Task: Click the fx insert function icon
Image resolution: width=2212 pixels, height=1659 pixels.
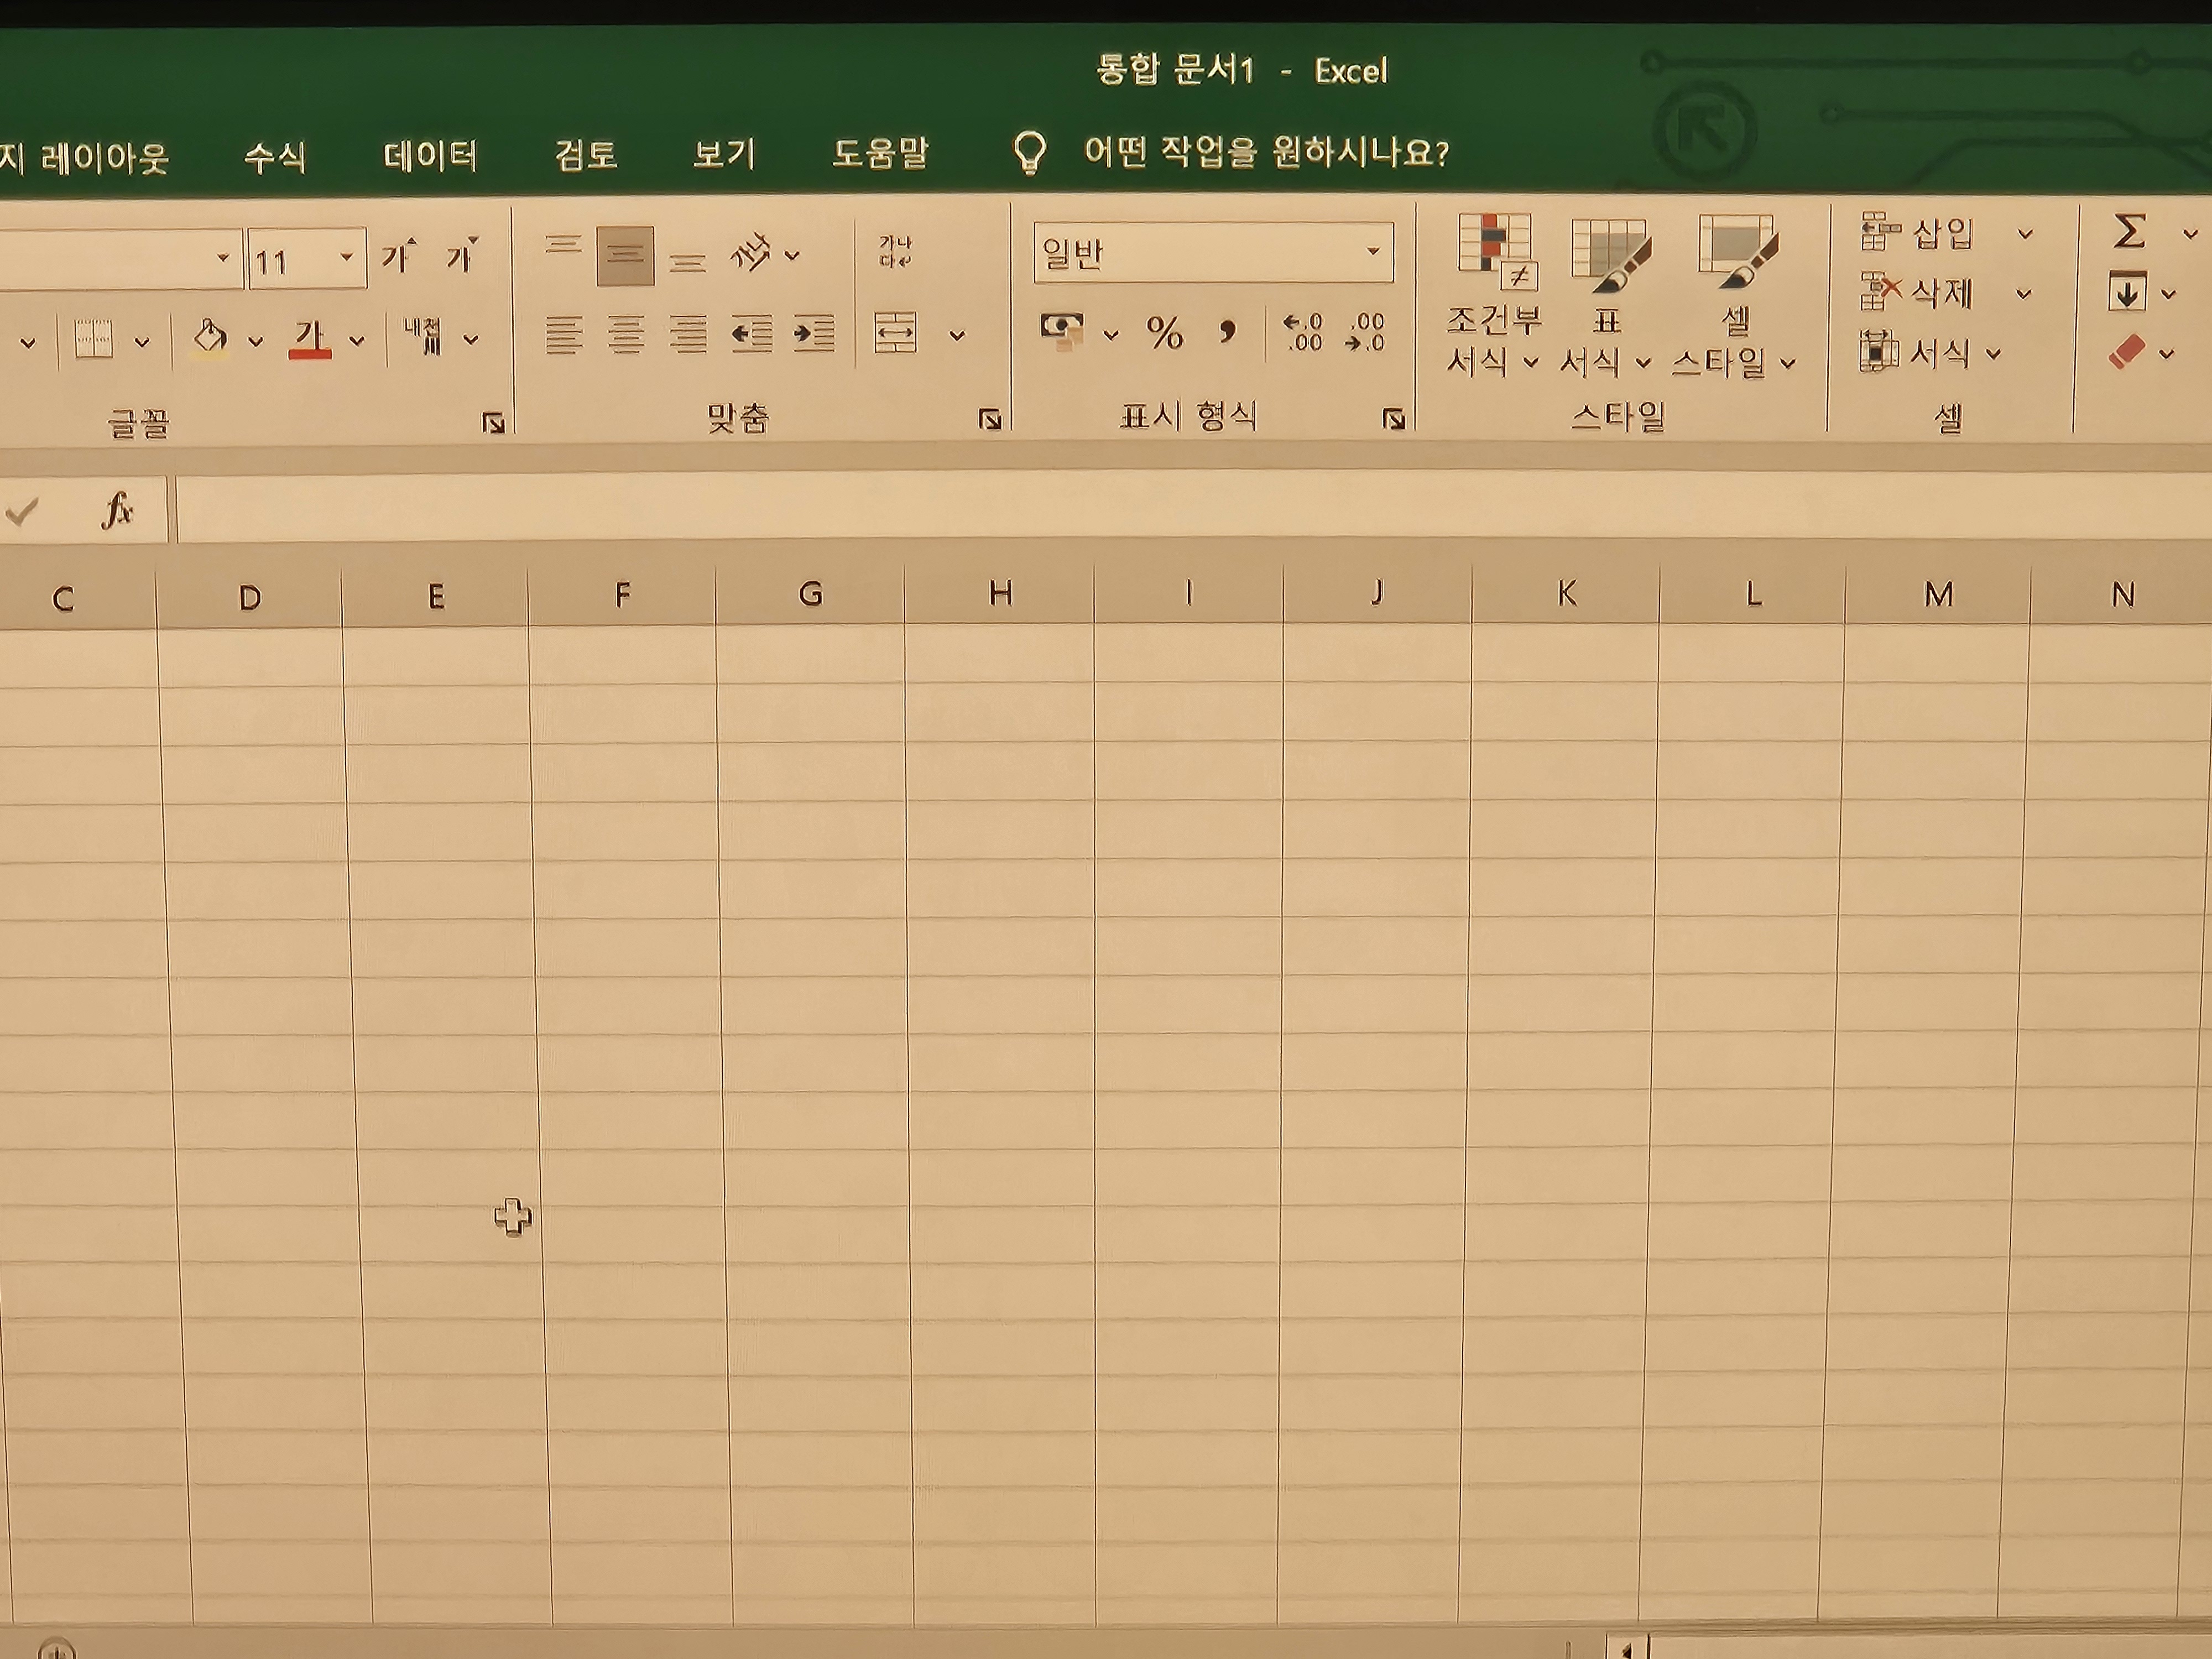Action: pos(117,510)
